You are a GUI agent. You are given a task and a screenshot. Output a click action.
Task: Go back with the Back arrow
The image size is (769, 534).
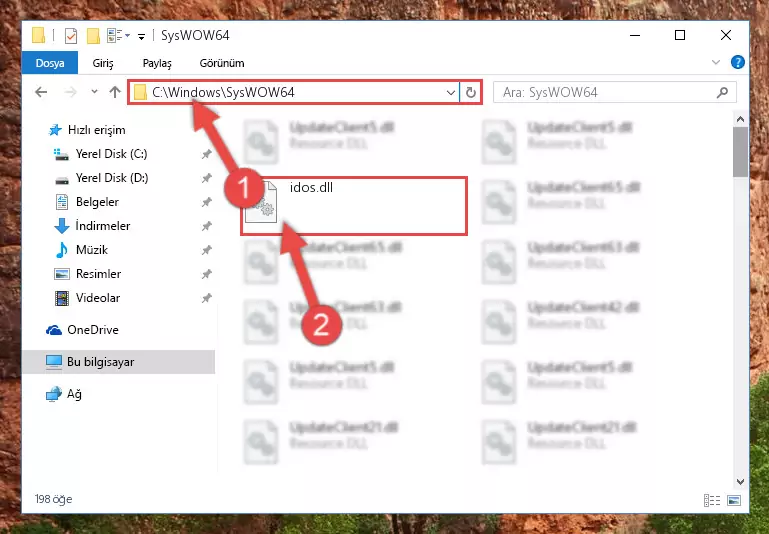tap(41, 92)
